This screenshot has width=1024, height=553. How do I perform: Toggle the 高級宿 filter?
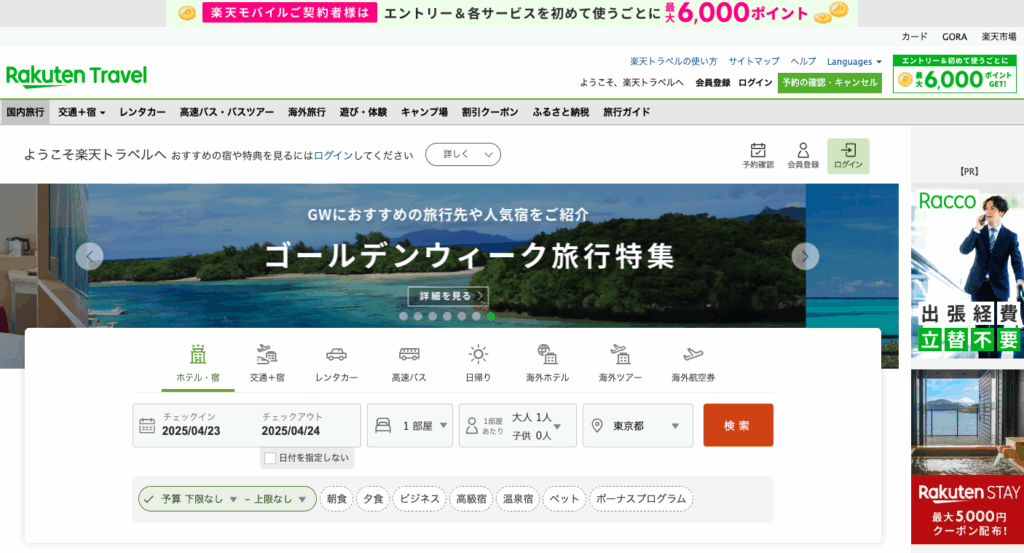tap(471, 499)
